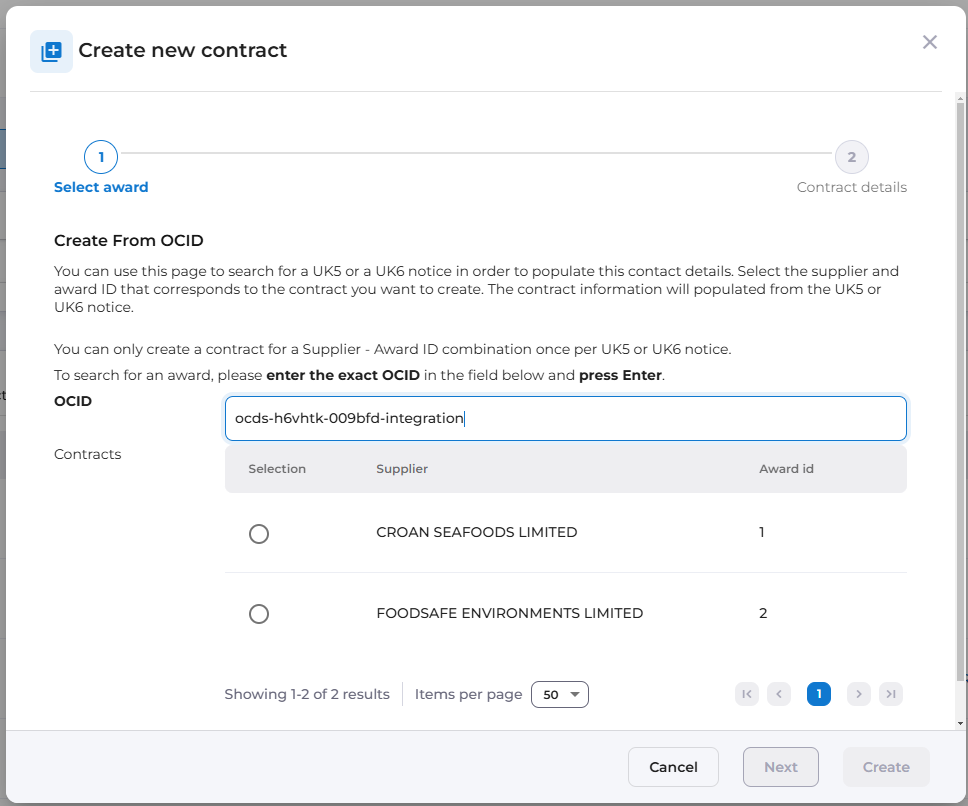968x806 pixels.
Task: Click step 1 Select award circle
Action: pyautogui.click(x=101, y=157)
